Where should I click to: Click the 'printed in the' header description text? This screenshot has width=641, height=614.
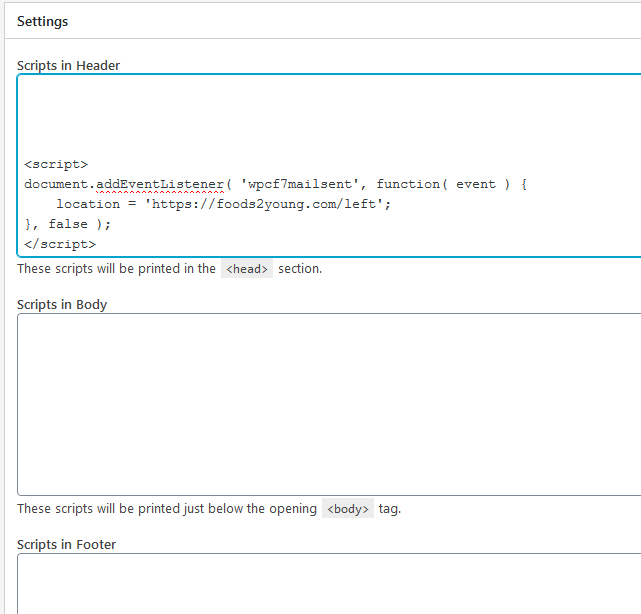click(x=177, y=269)
